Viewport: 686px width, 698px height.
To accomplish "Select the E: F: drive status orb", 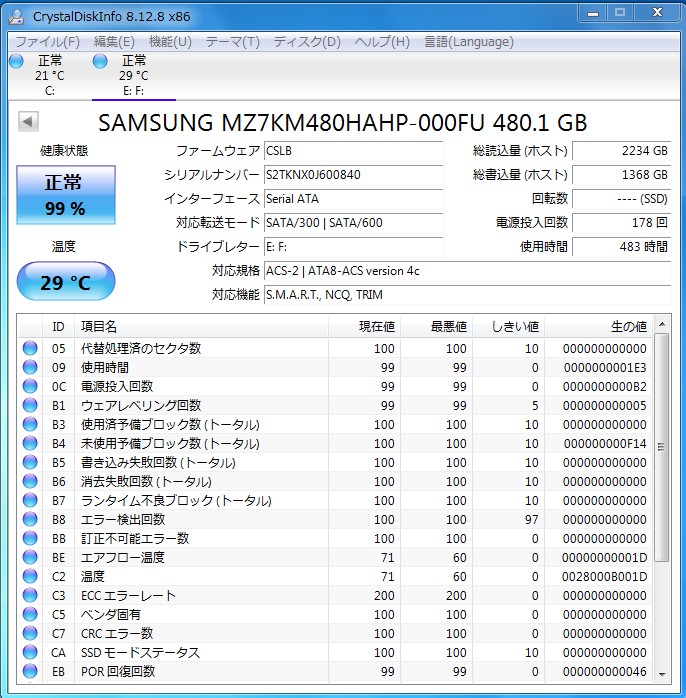I will pos(100,62).
